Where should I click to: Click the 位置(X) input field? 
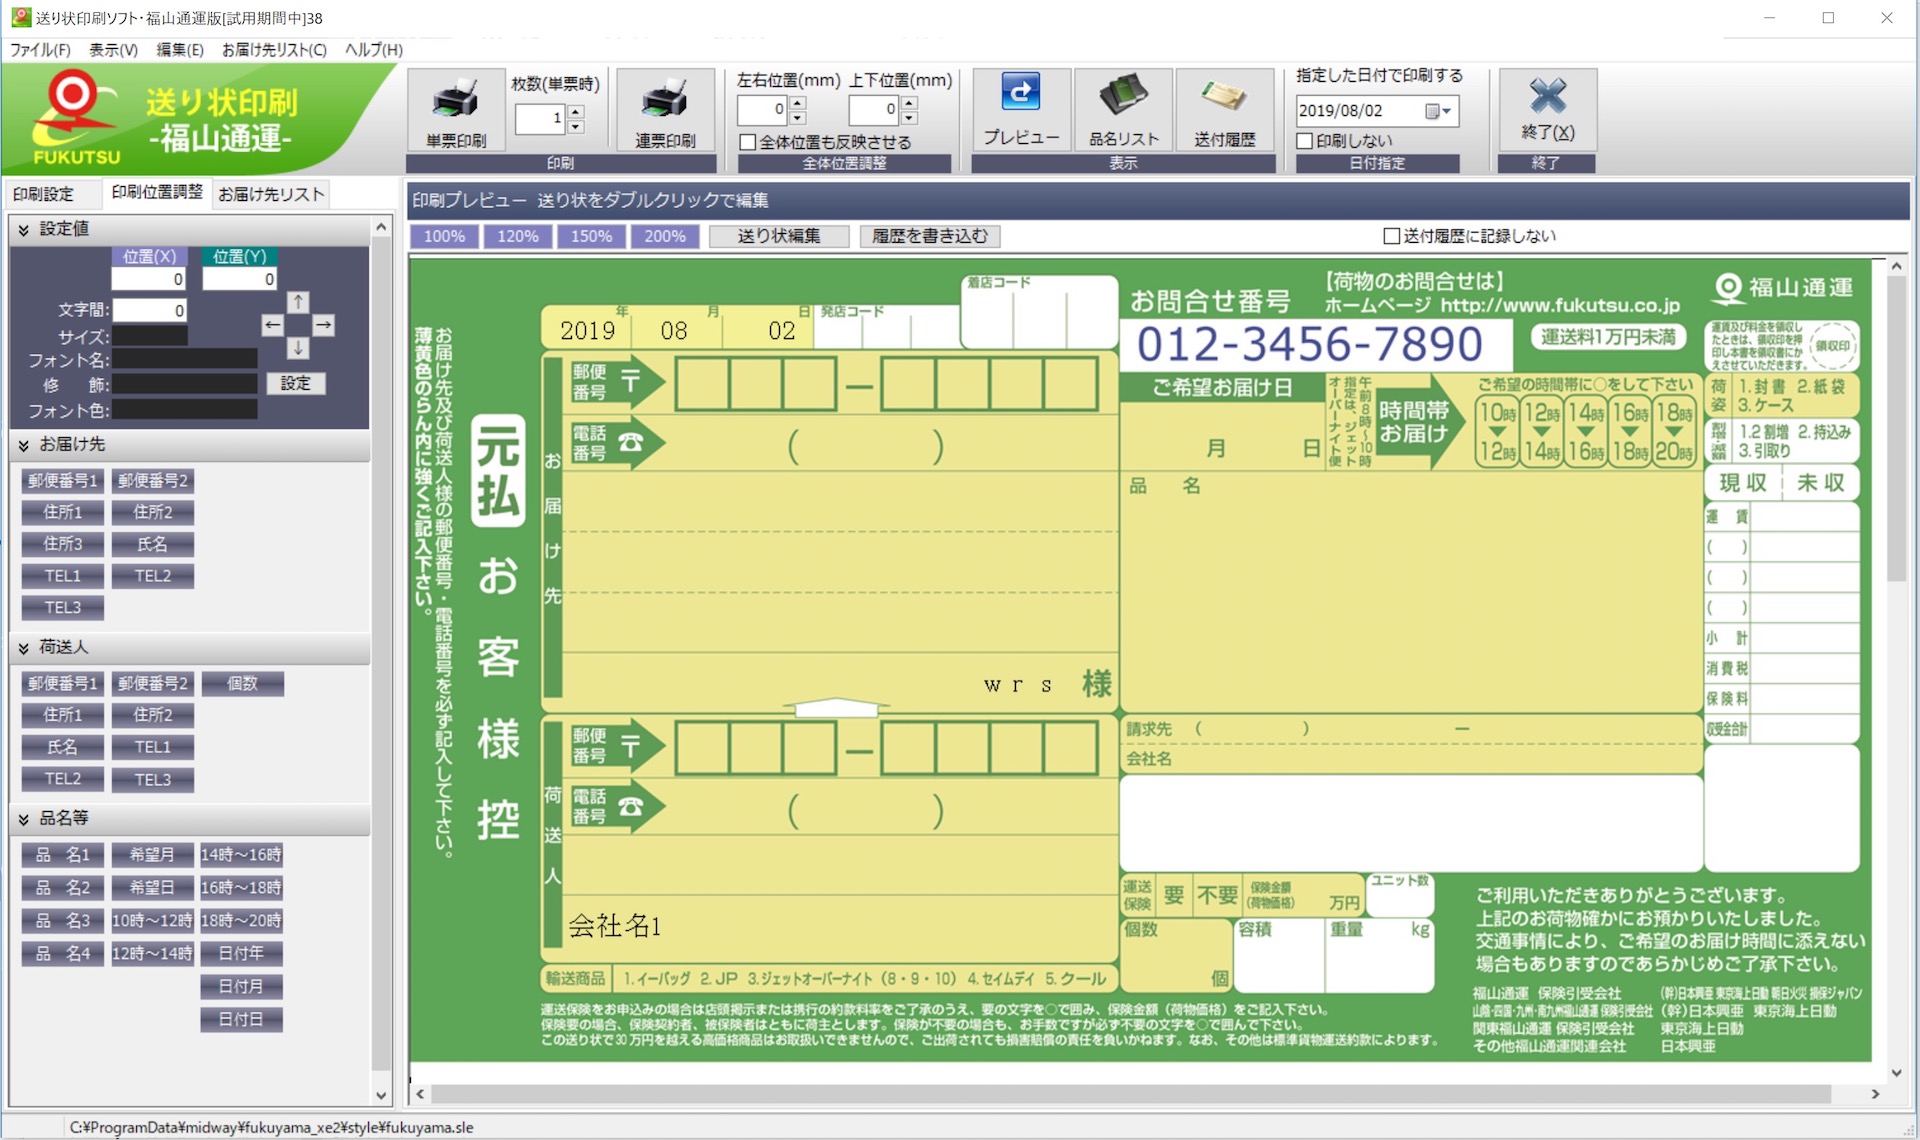point(148,279)
